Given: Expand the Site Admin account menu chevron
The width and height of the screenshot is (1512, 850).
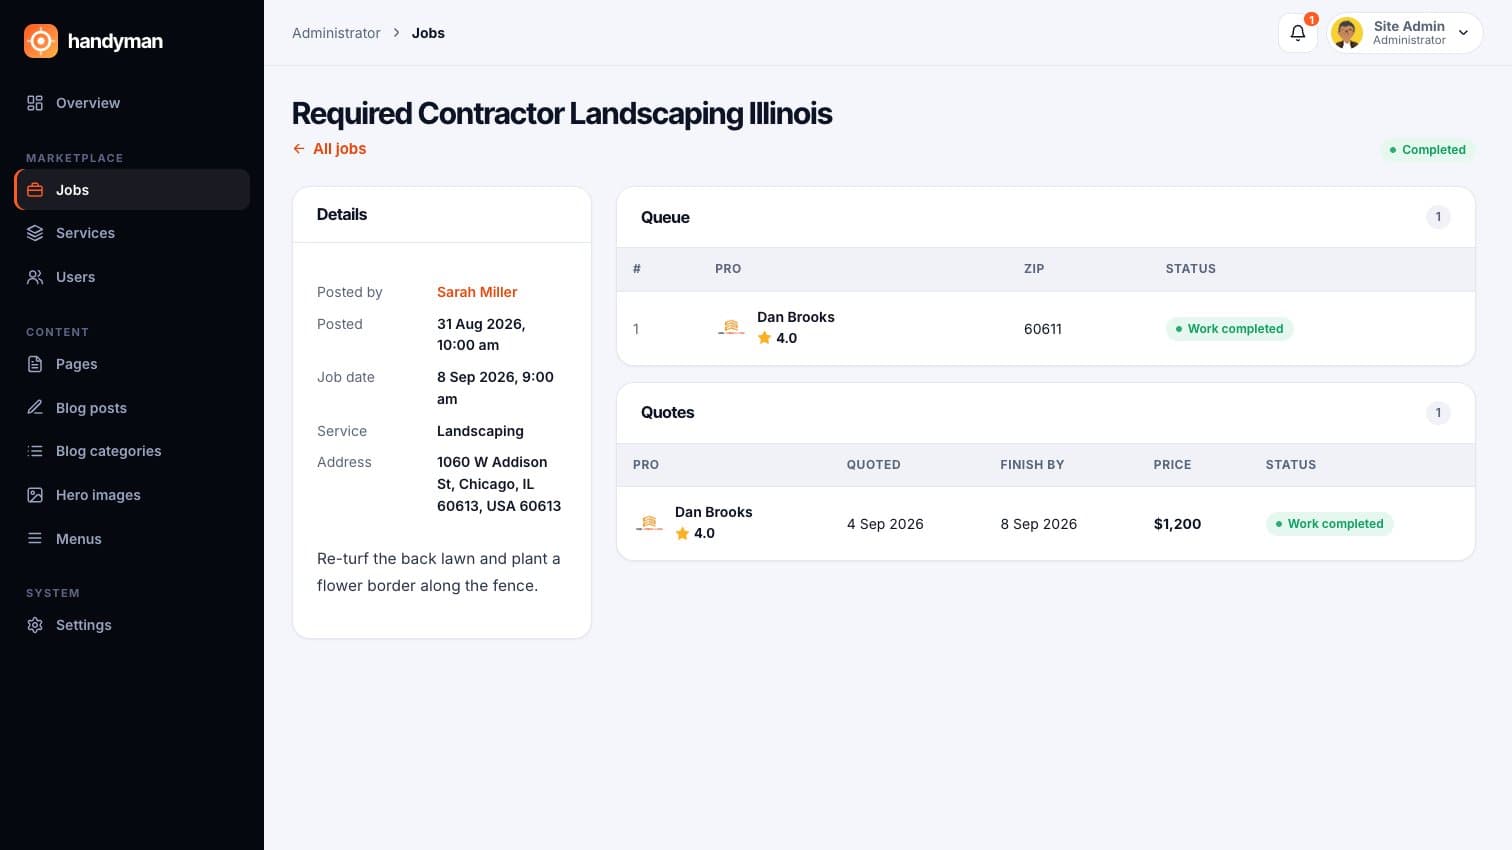Looking at the screenshot, I should [1464, 33].
